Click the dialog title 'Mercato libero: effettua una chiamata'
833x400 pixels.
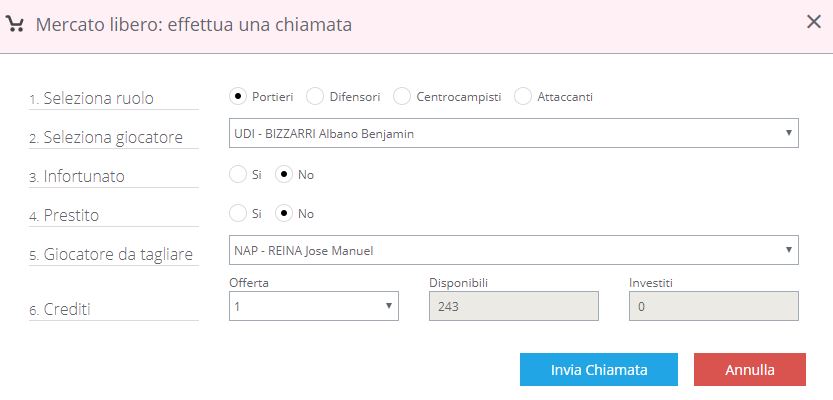coord(193,25)
